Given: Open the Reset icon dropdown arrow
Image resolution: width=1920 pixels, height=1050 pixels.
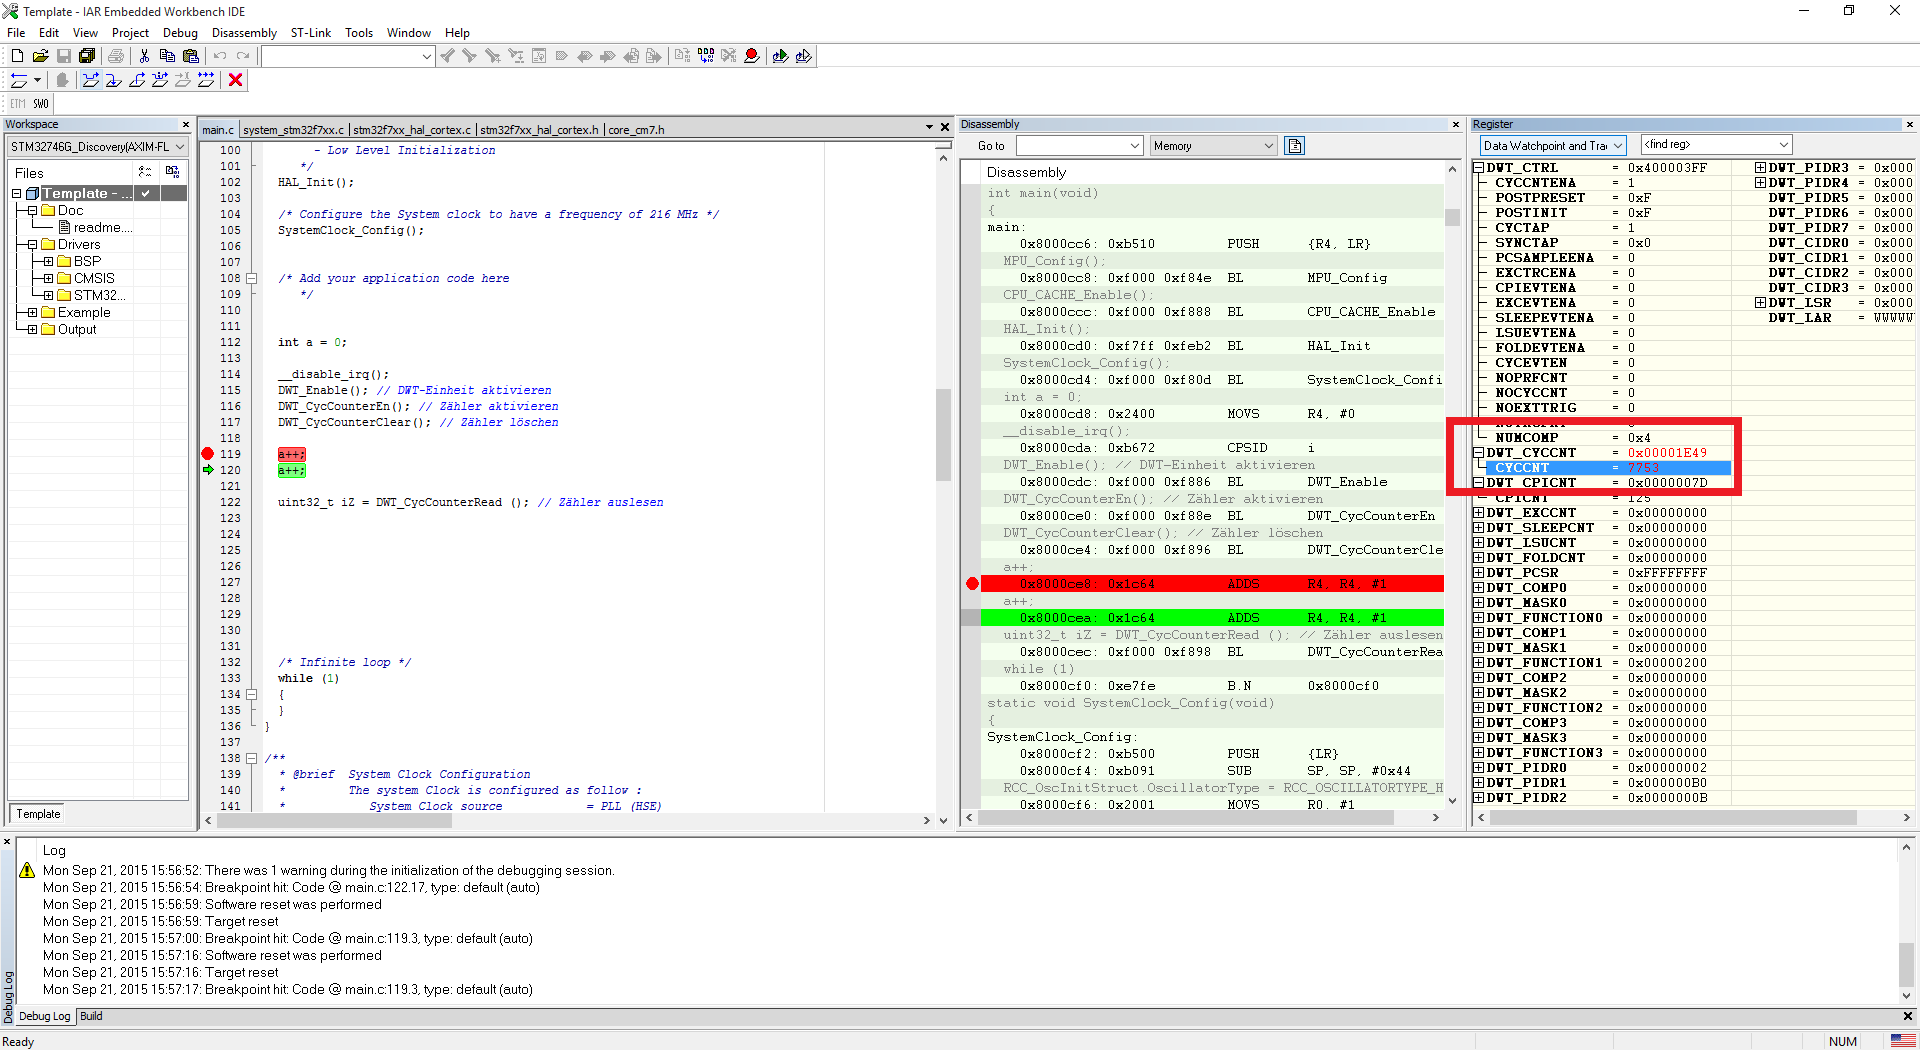Looking at the screenshot, I should tap(37, 80).
